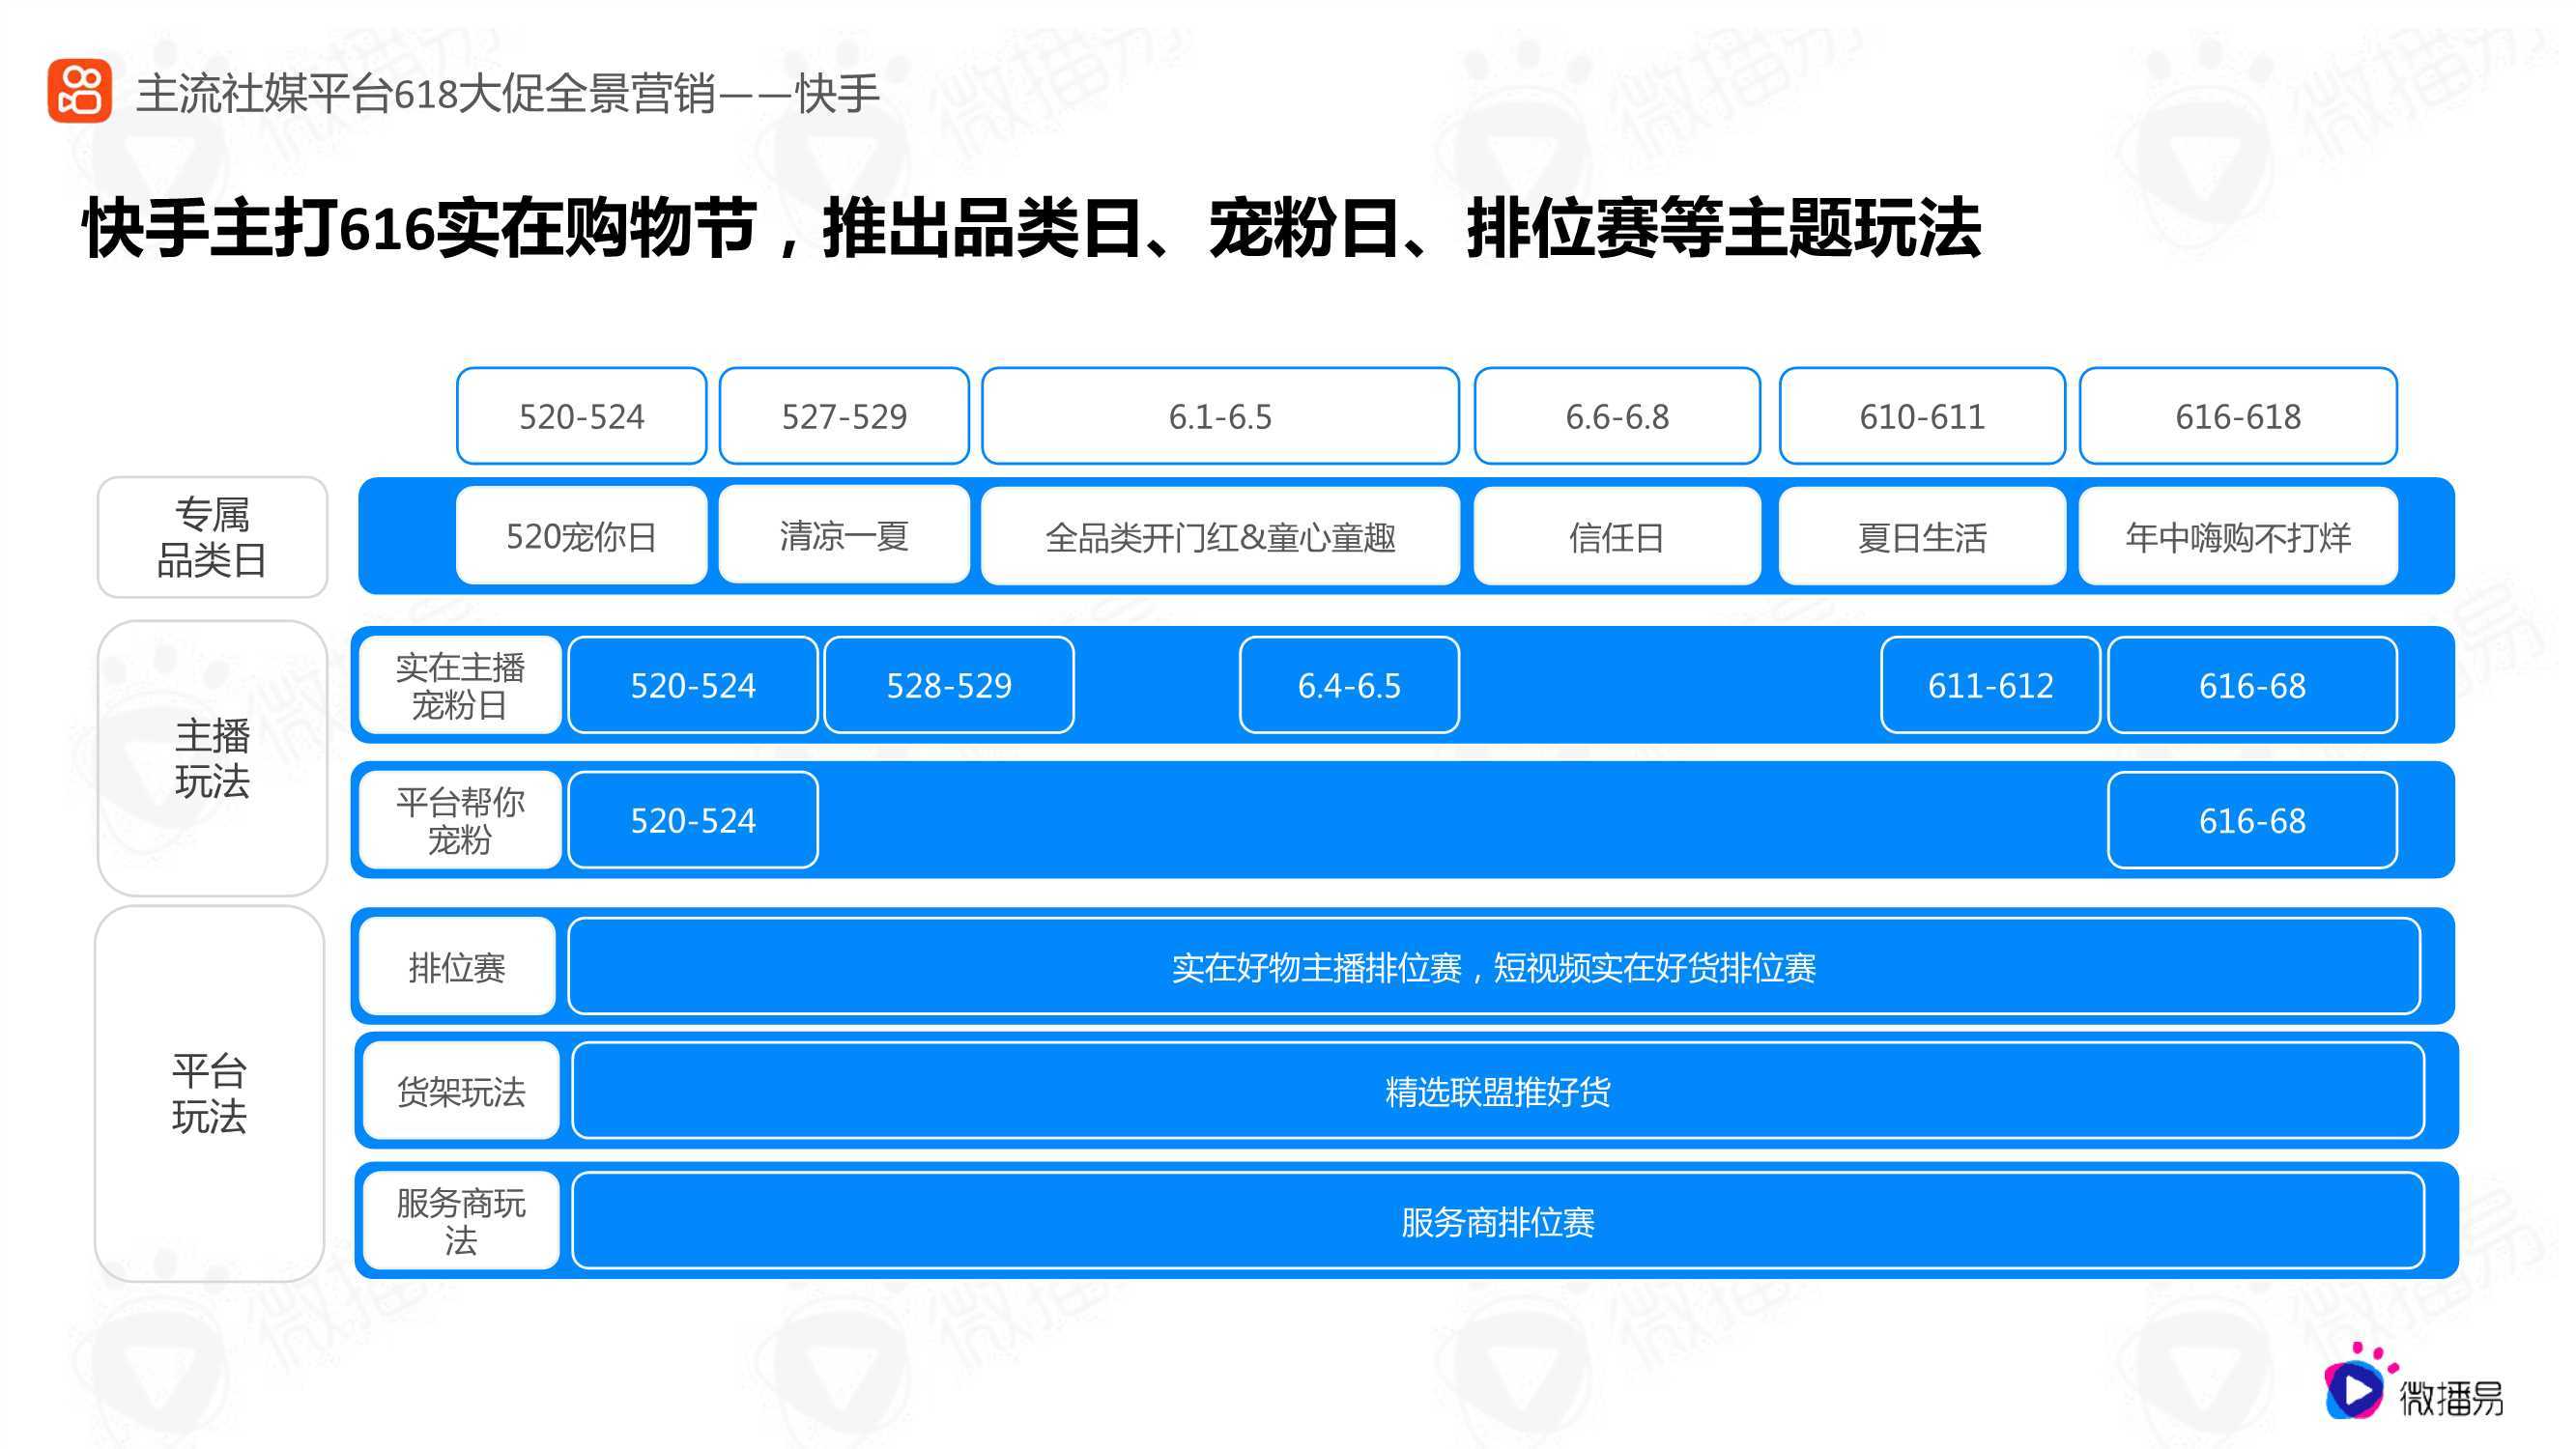
Task: Click 616-68 in the 平台帮你宠粉 row
Action: (x=2252, y=820)
